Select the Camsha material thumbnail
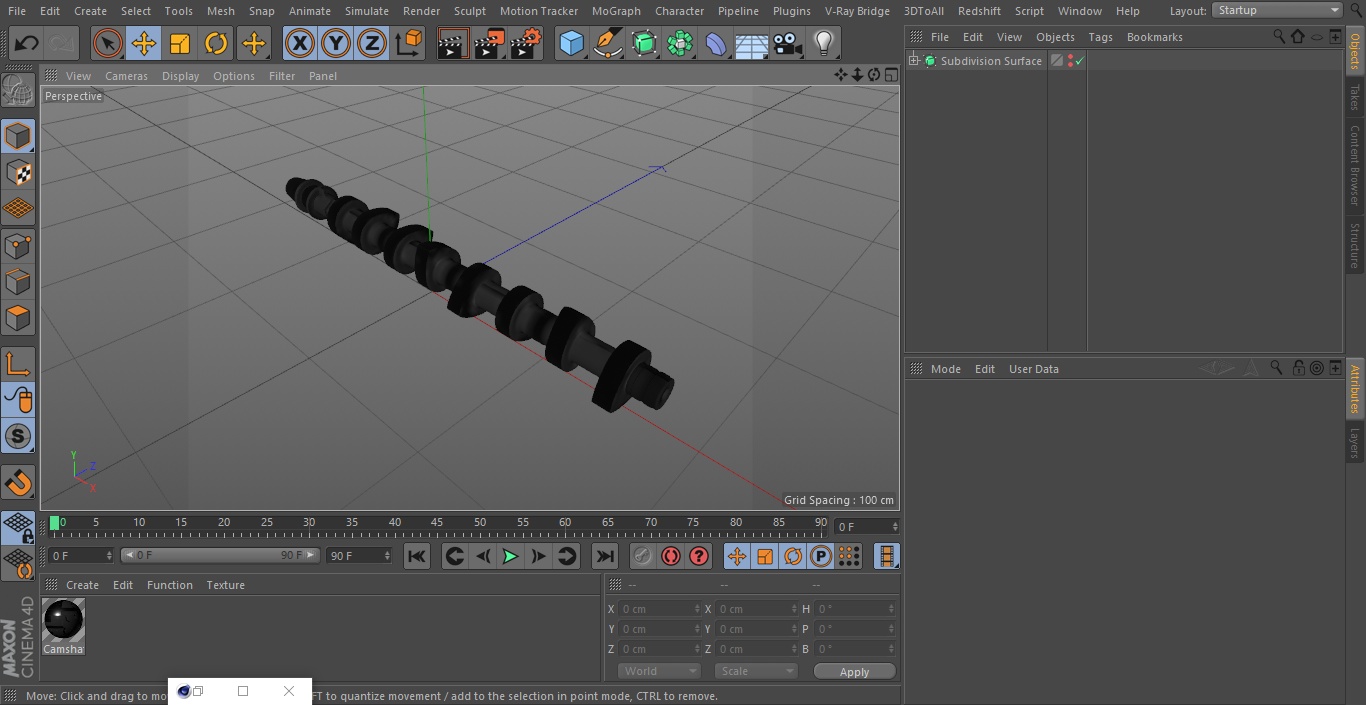1366x705 pixels. [64, 621]
